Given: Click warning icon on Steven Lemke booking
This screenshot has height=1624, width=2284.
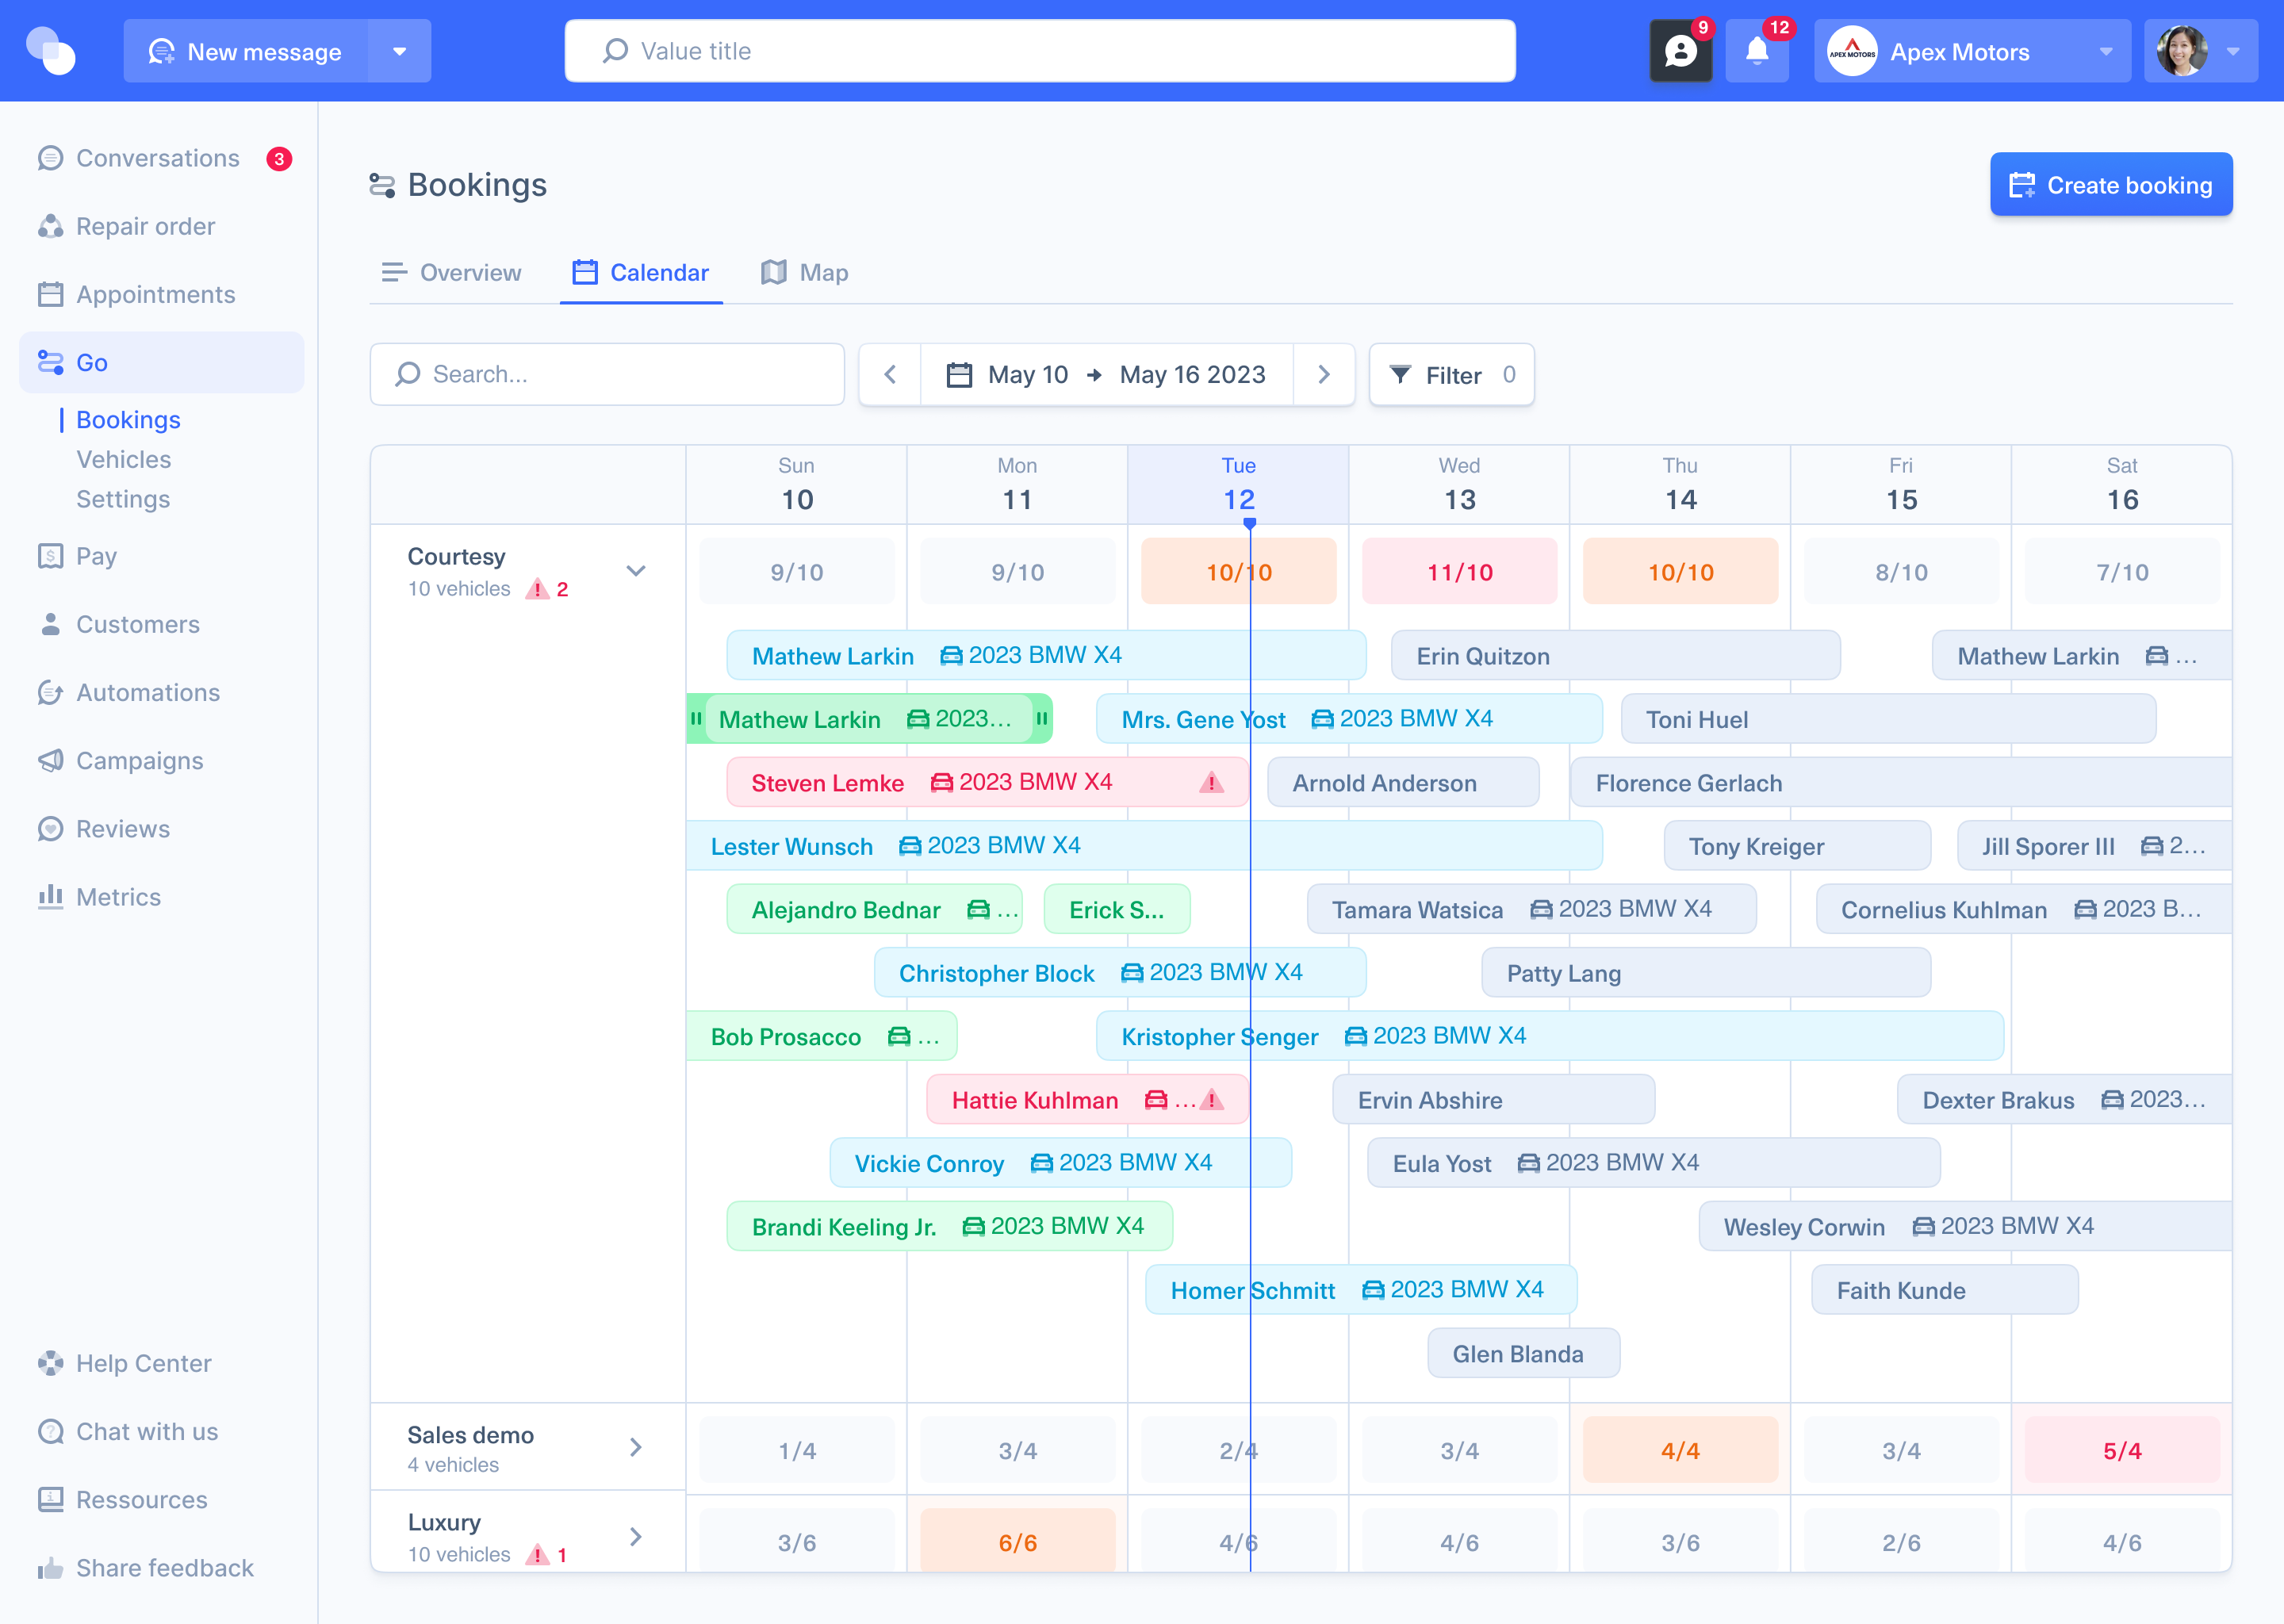Looking at the screenshot, I should tap(1211, 782).
